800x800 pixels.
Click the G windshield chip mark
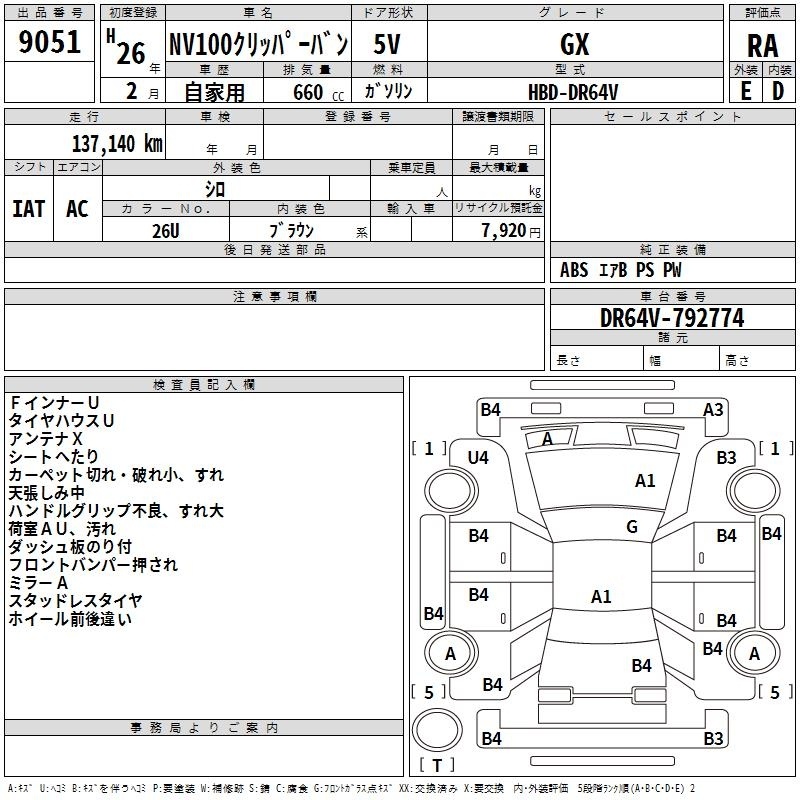point(631,527)
